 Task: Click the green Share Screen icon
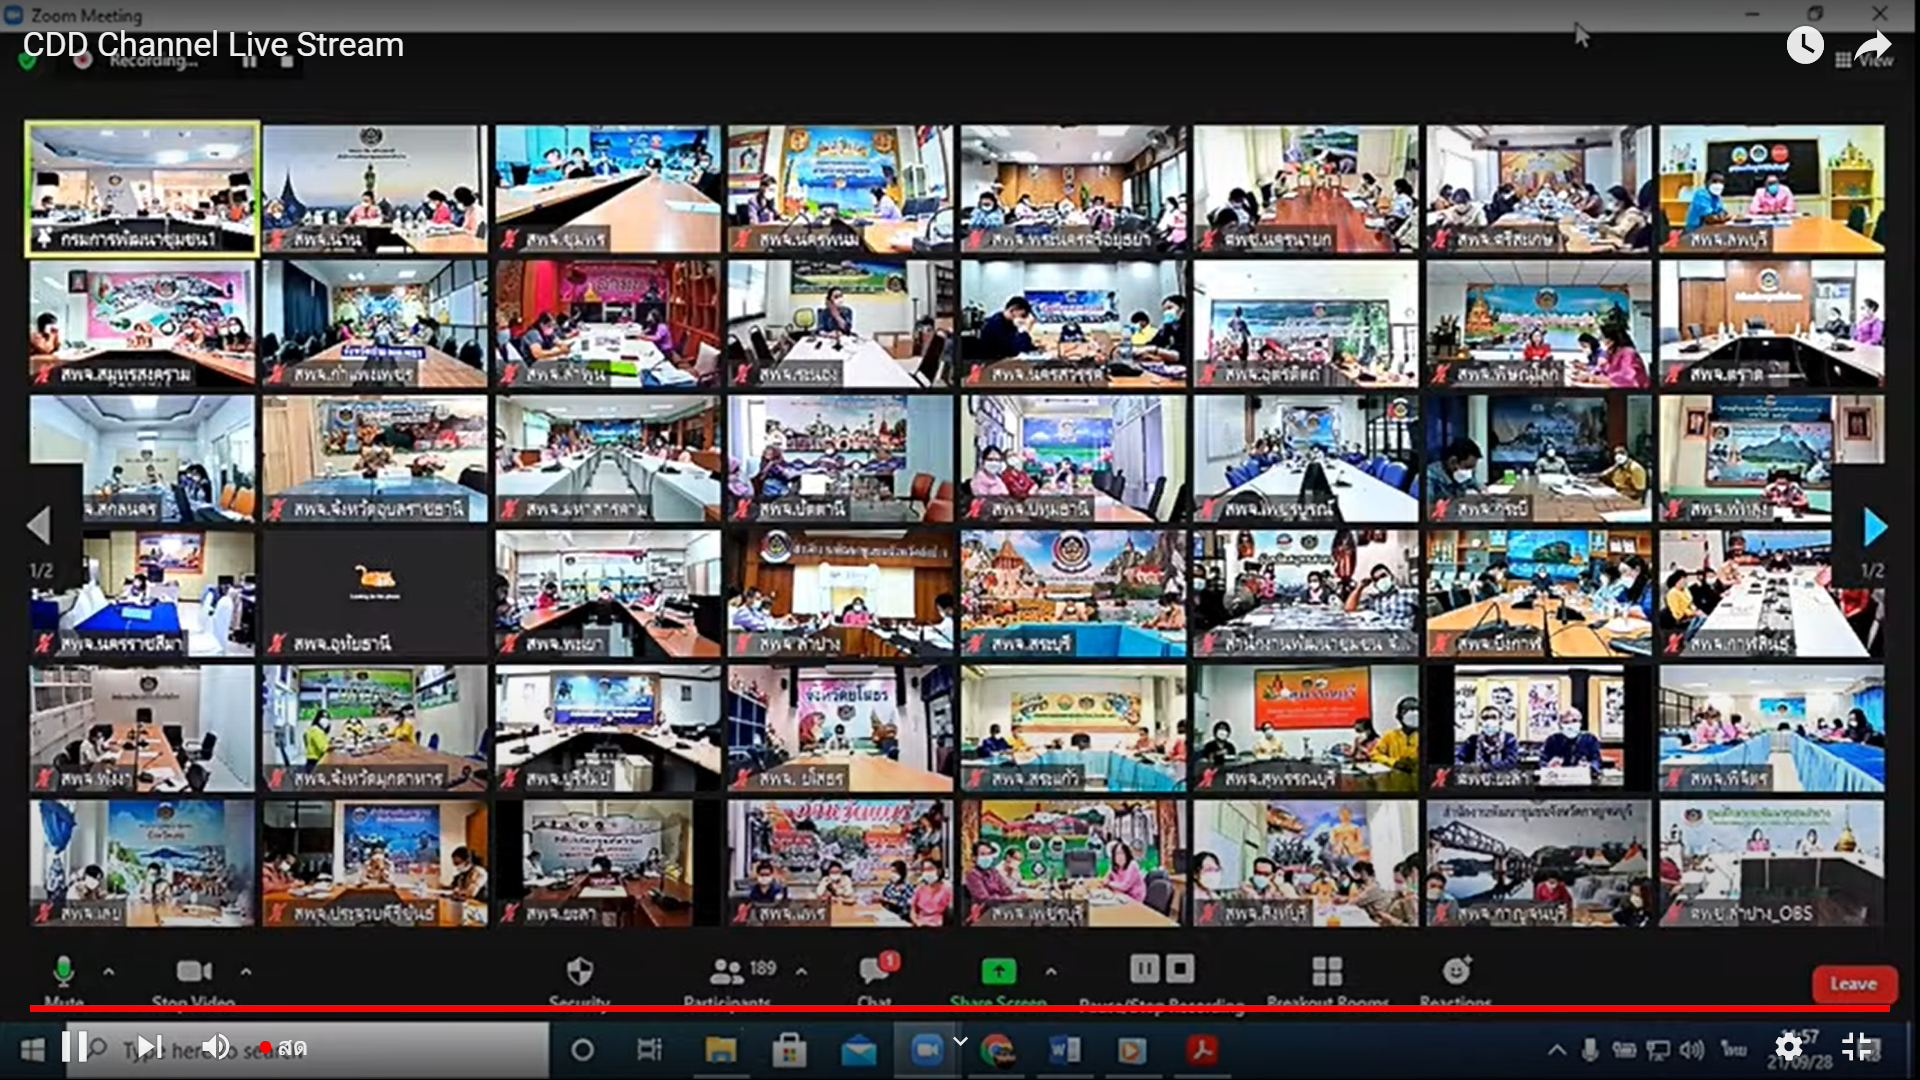click(x=999, y=971)
